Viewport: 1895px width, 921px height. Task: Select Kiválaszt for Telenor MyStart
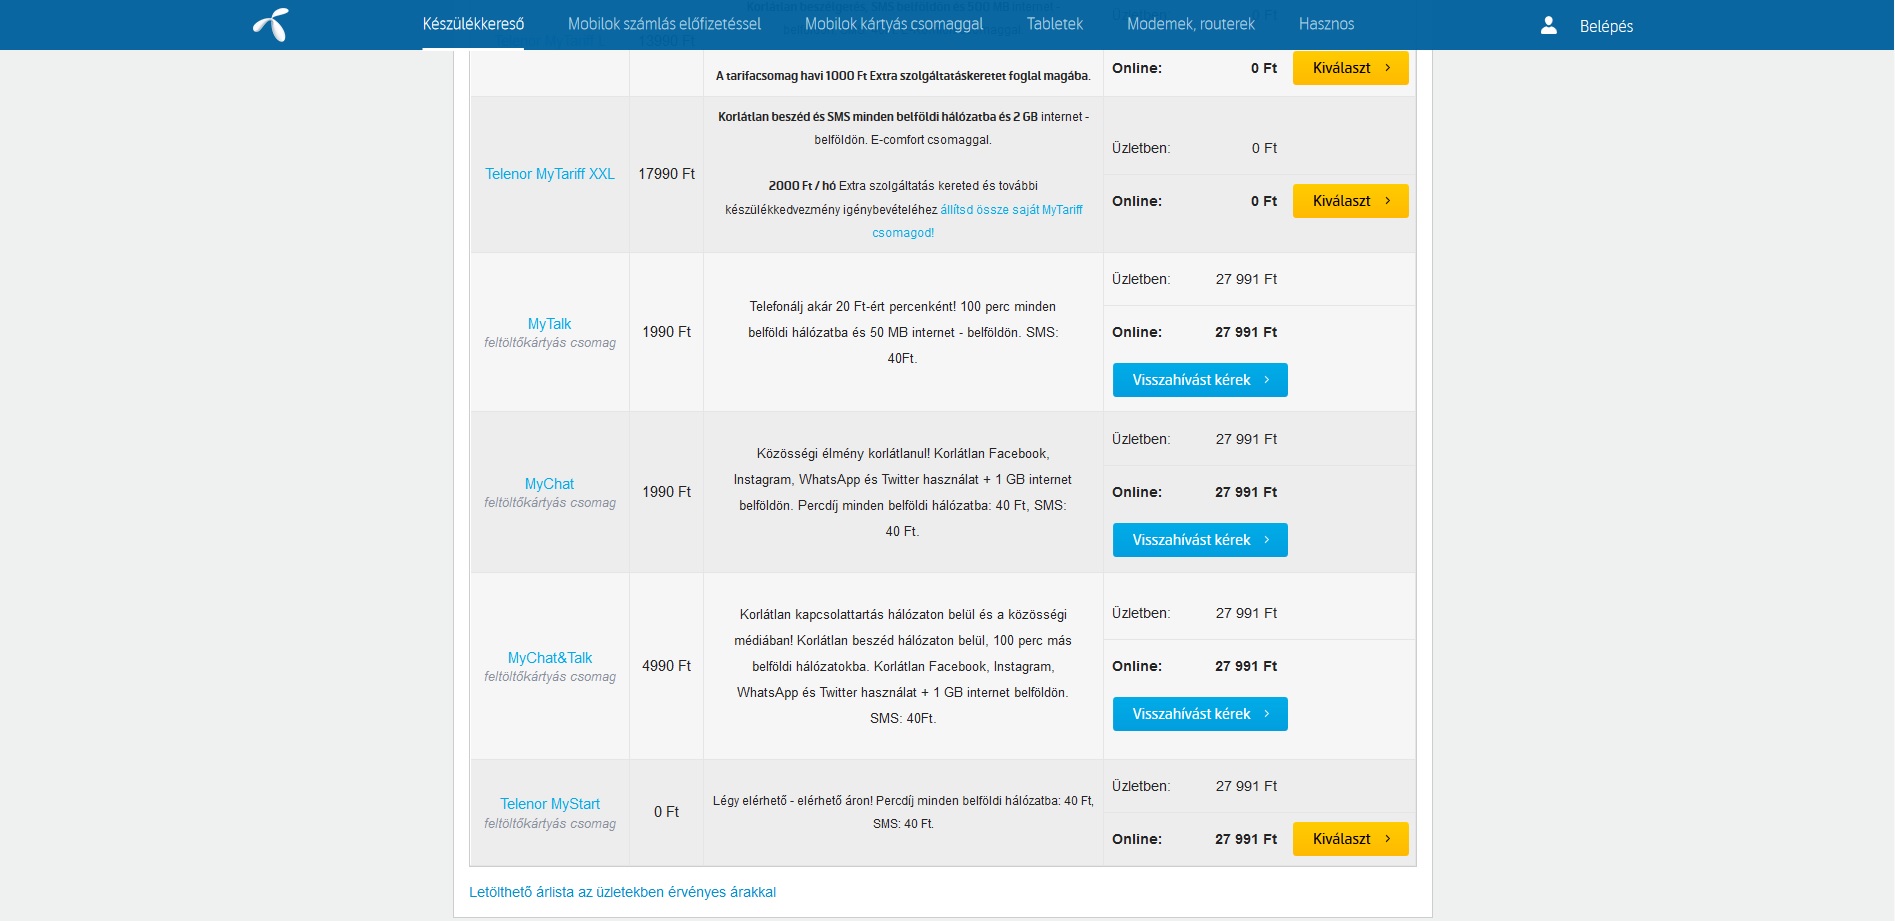point(1350,839)
